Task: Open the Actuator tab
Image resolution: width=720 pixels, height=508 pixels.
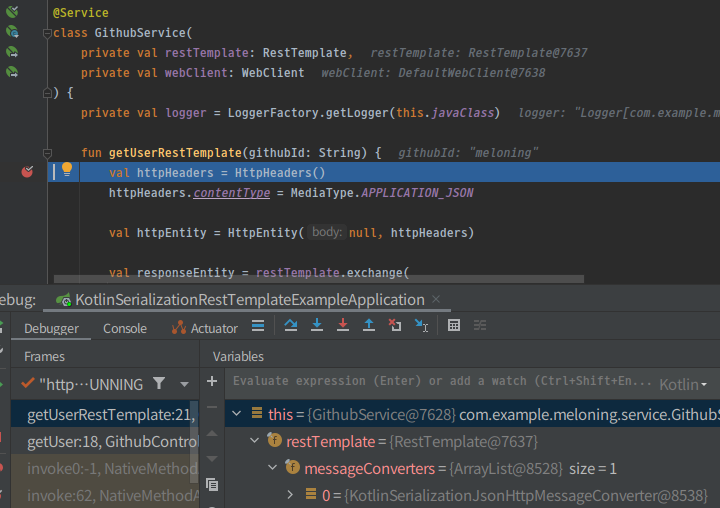Action: (x=205, y=328)
